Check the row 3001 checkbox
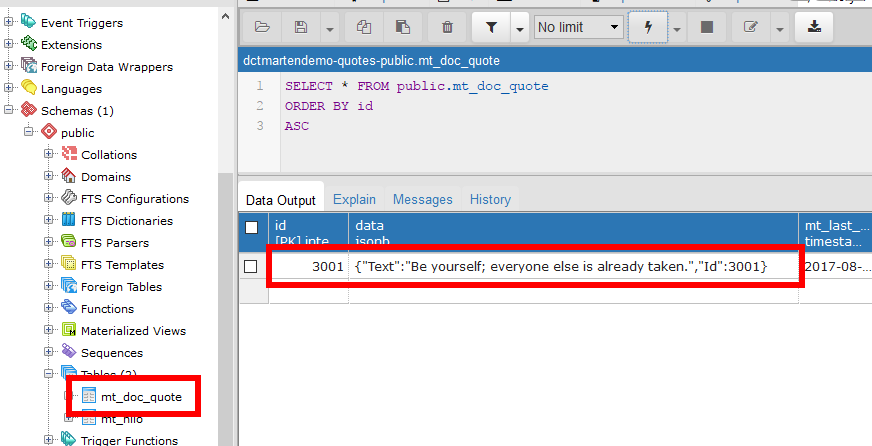Image resolution: width=872 pixels, height=446 pixels. click(x=251, y=266)
